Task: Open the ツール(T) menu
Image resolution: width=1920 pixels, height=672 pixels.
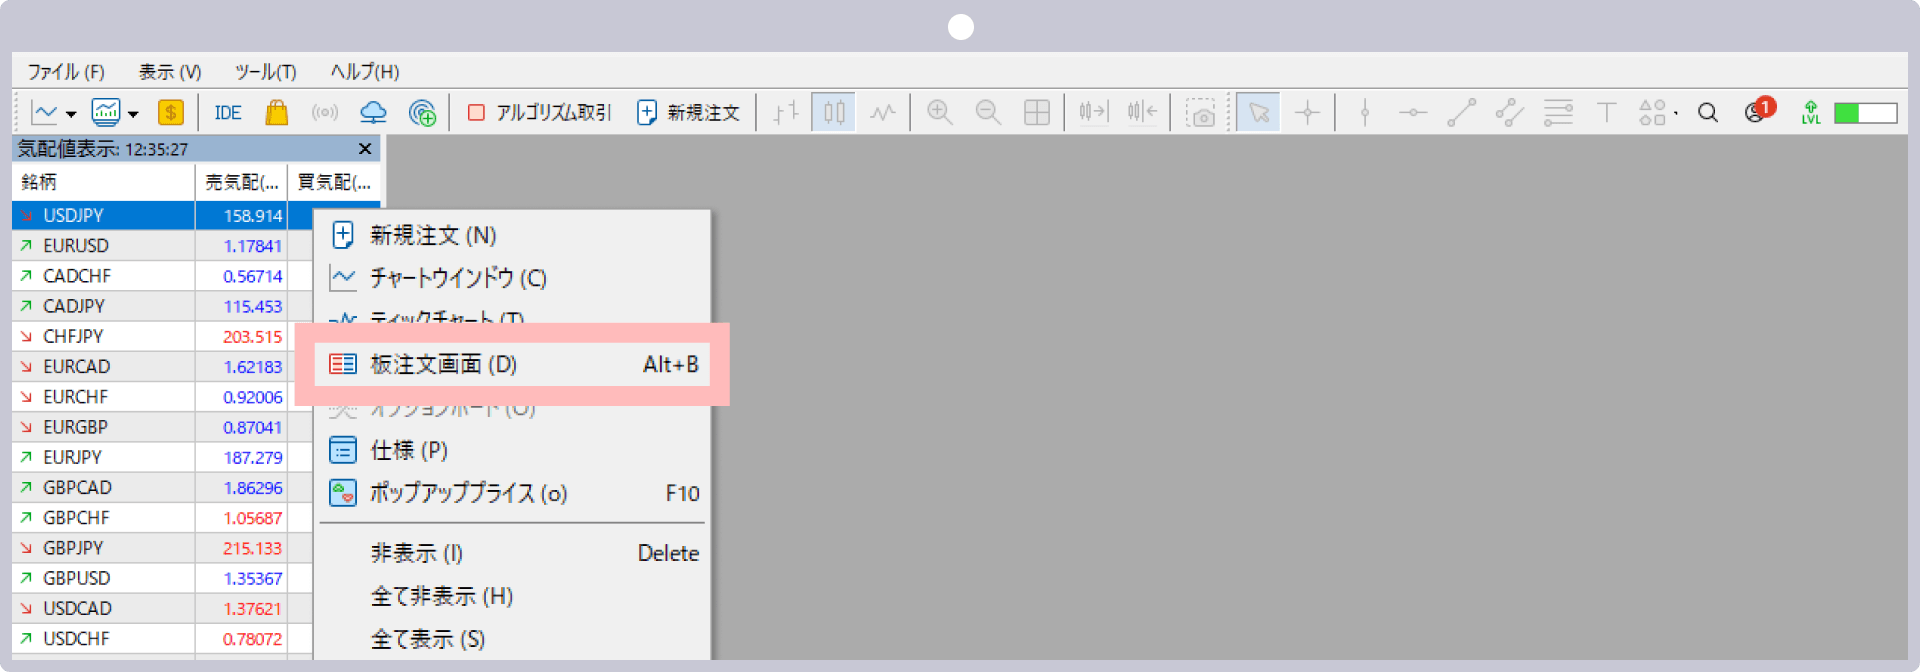Action: point(265,72)
